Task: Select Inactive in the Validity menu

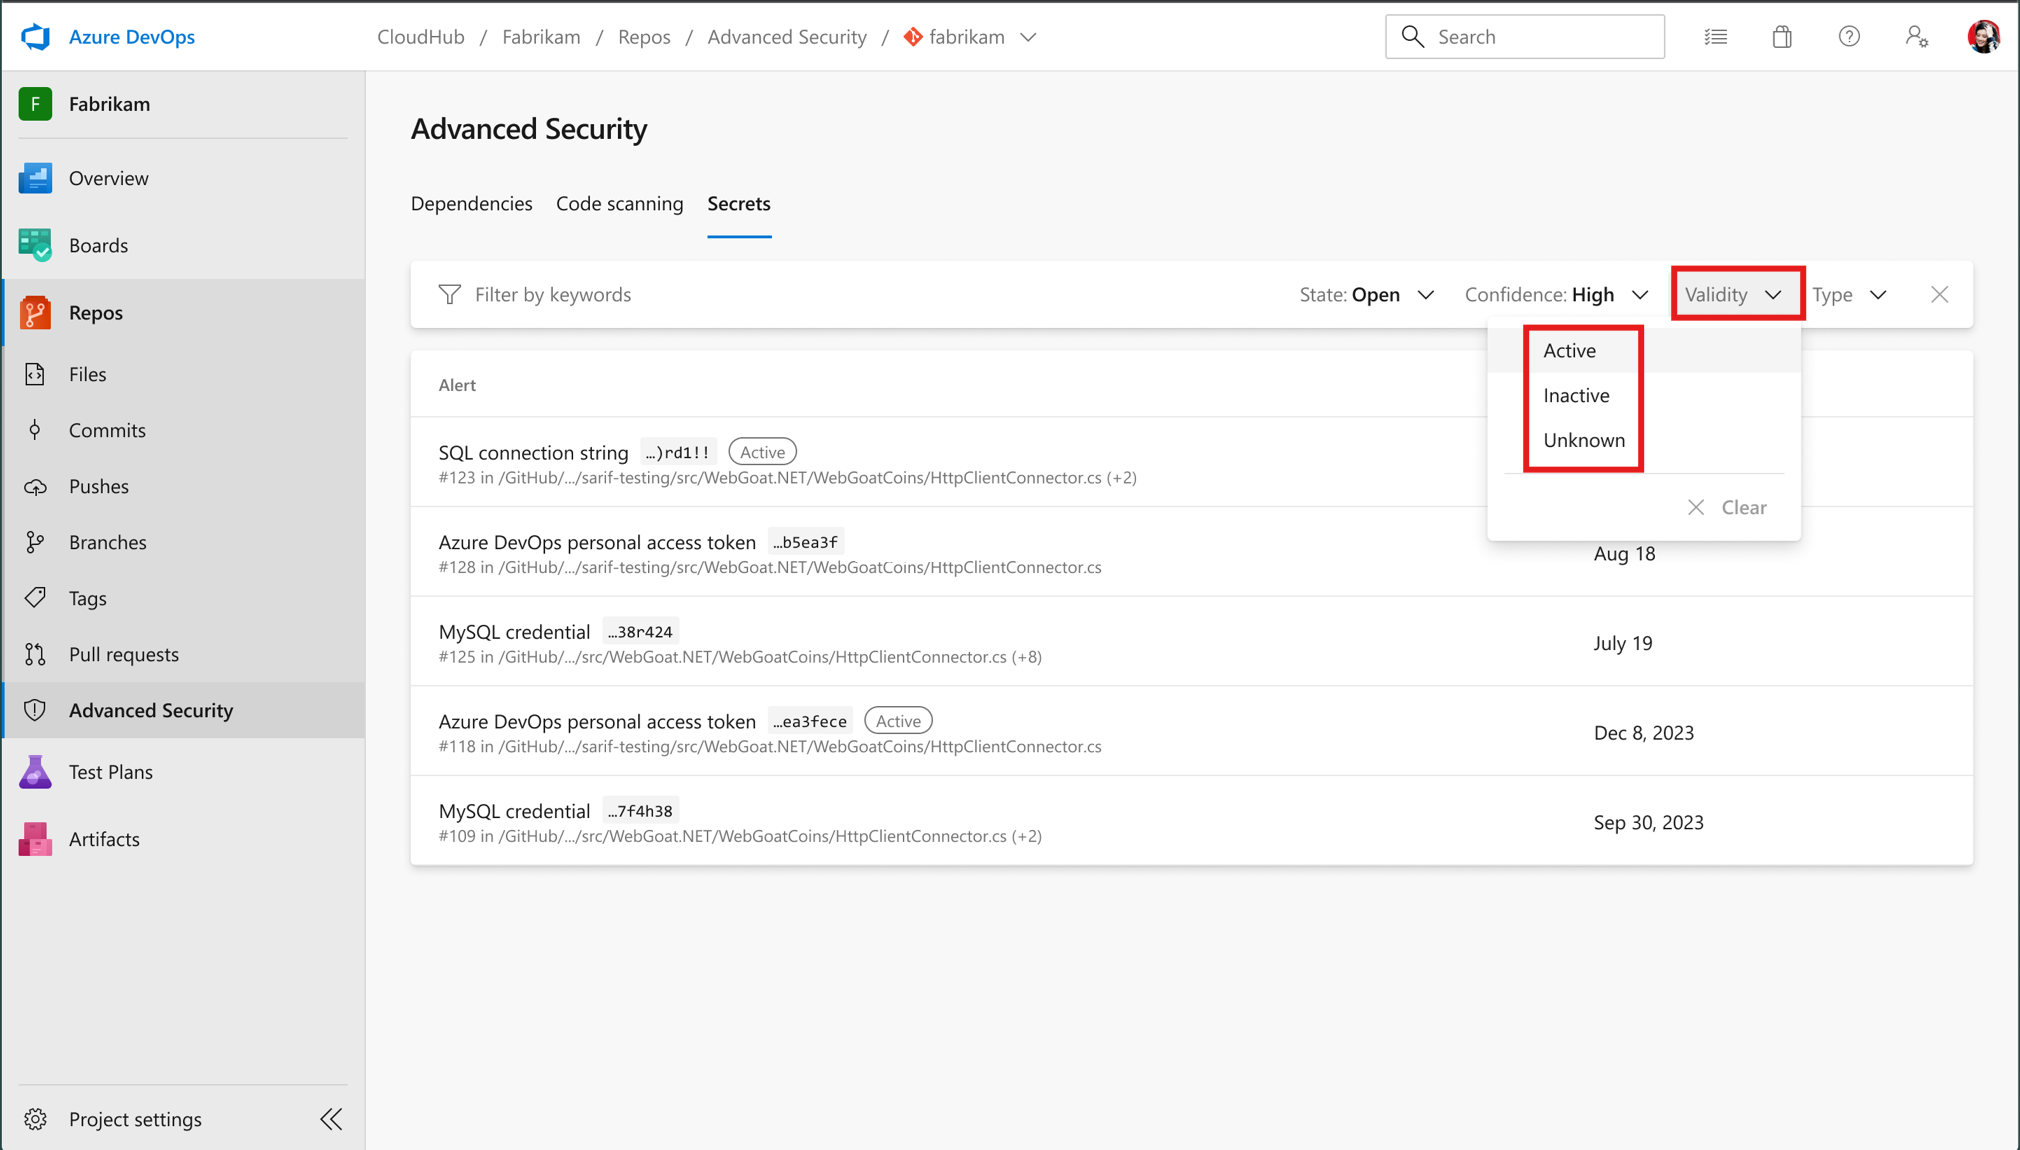Action: [x=1644, y=396]
